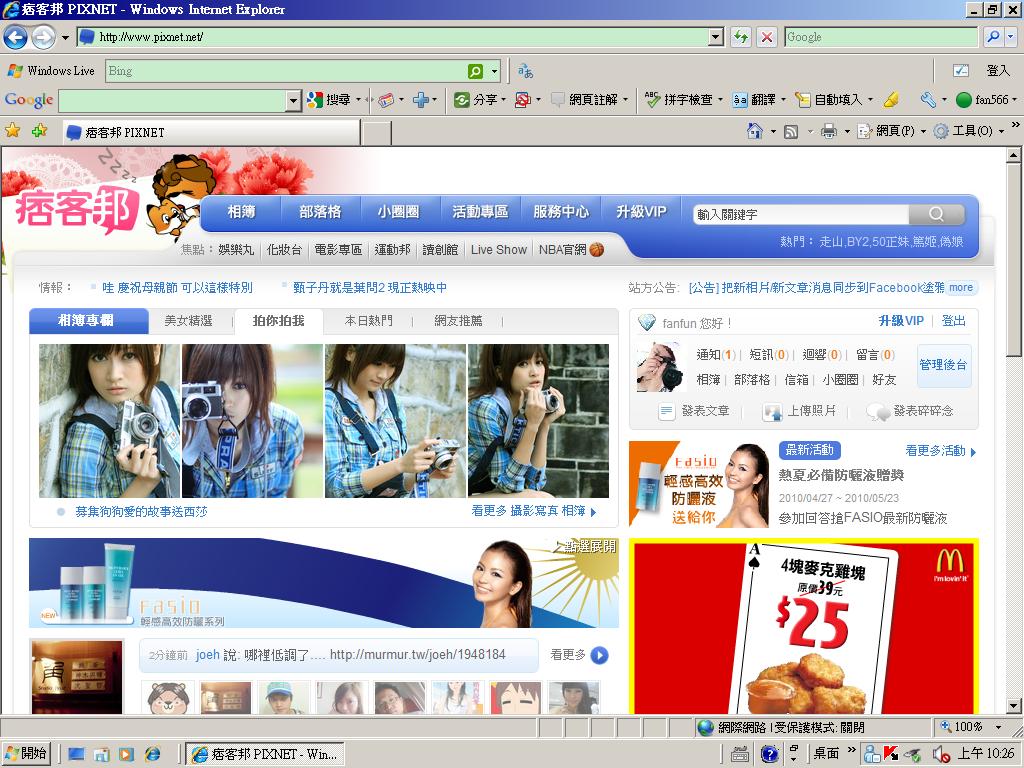Viewport: 1024px width, 768px height.
Task: Open the address bar URL dropdown
Action: click(716, 37)
